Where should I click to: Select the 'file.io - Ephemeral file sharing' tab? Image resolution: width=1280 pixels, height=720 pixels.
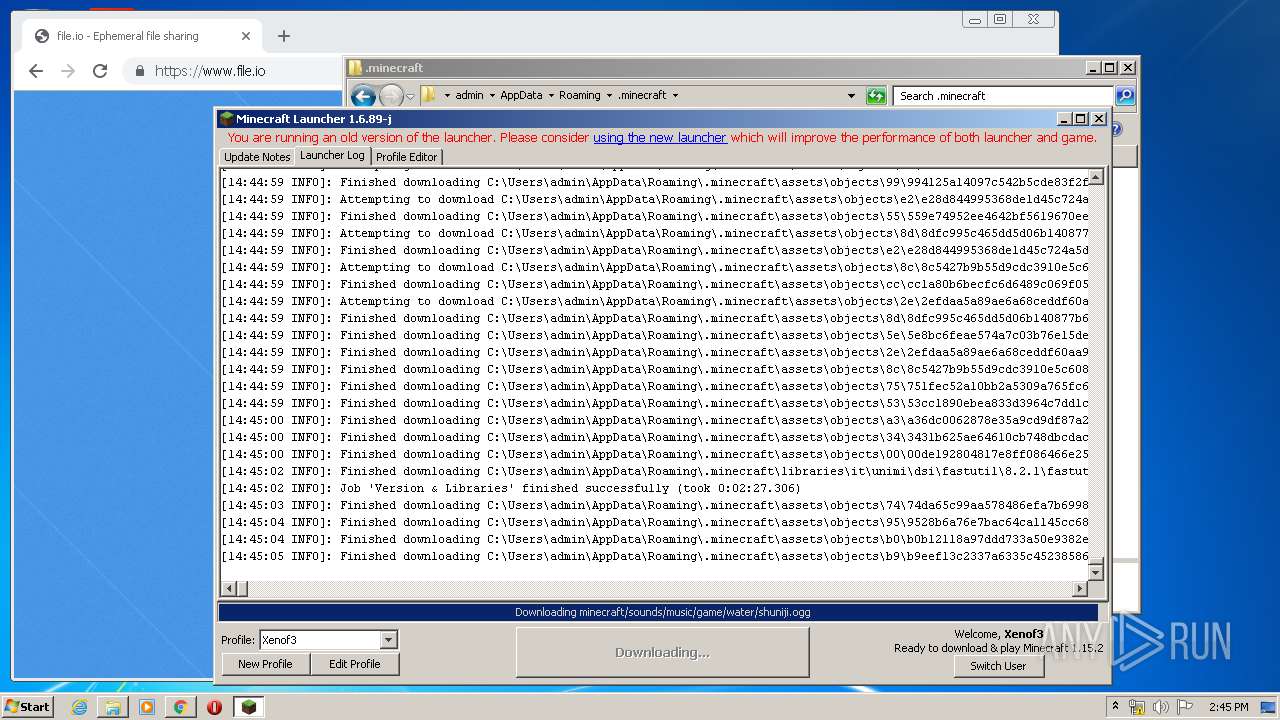[140, 36]
